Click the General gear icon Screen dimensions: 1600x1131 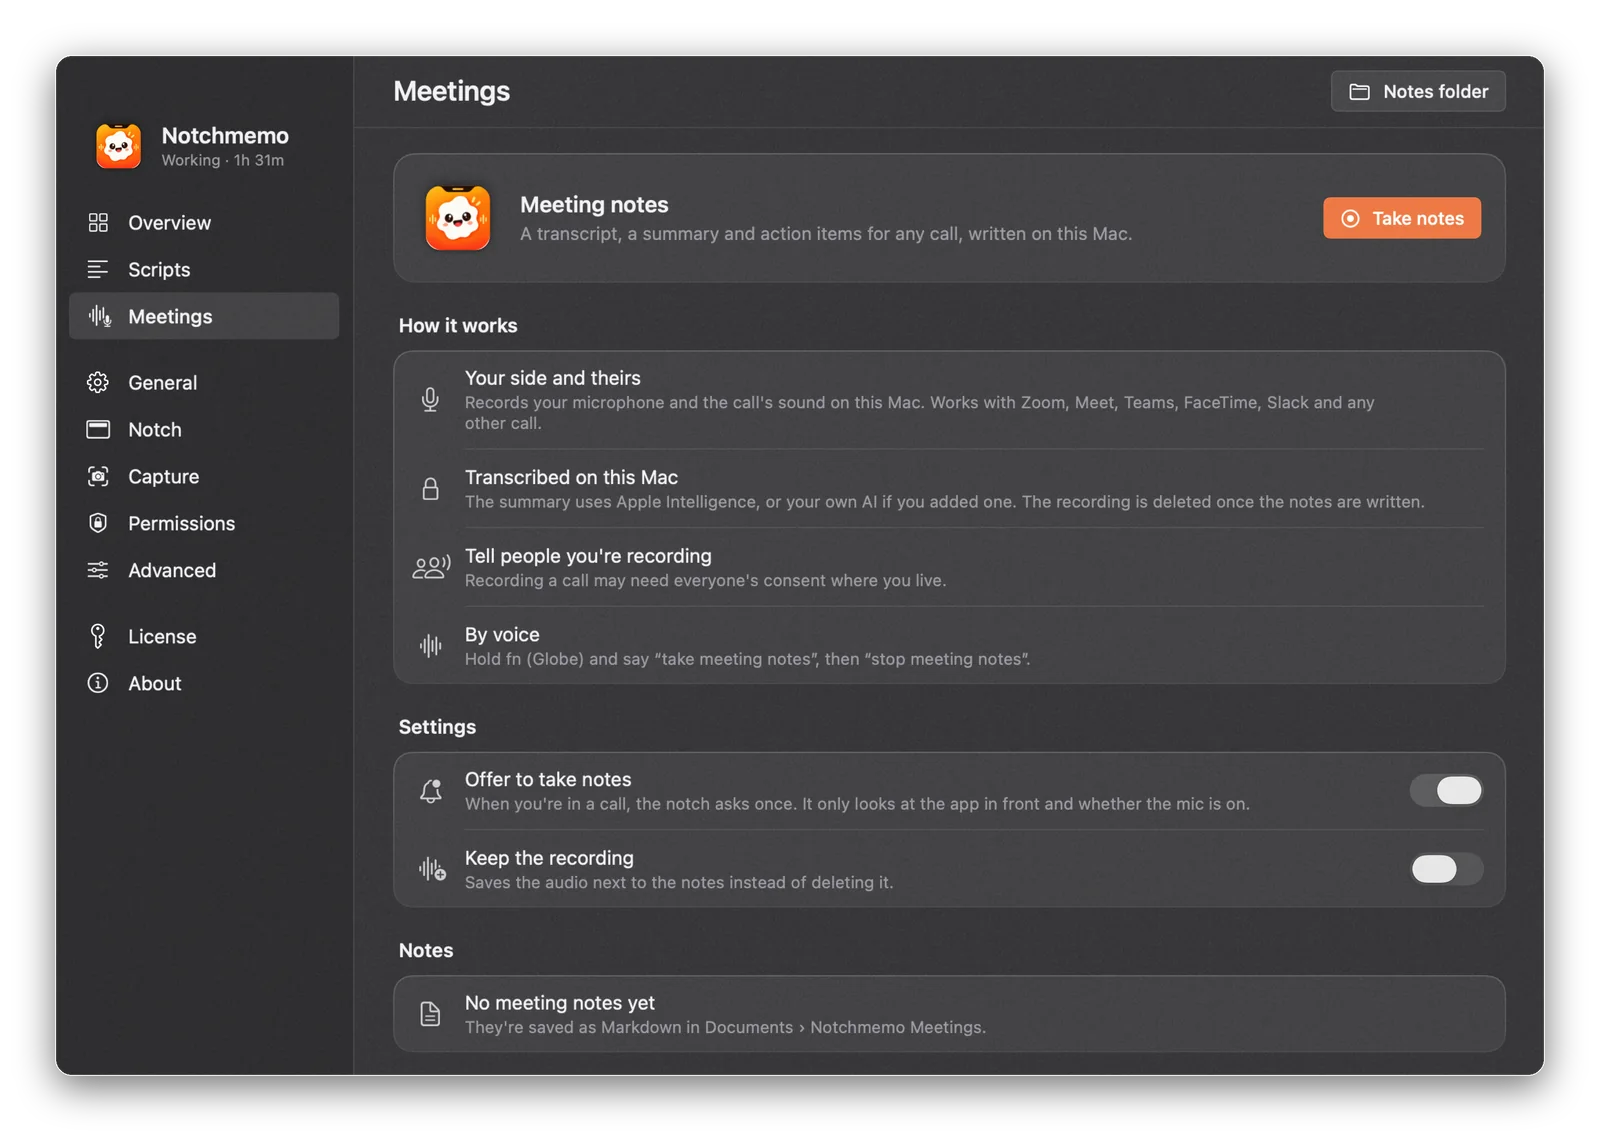98,382
